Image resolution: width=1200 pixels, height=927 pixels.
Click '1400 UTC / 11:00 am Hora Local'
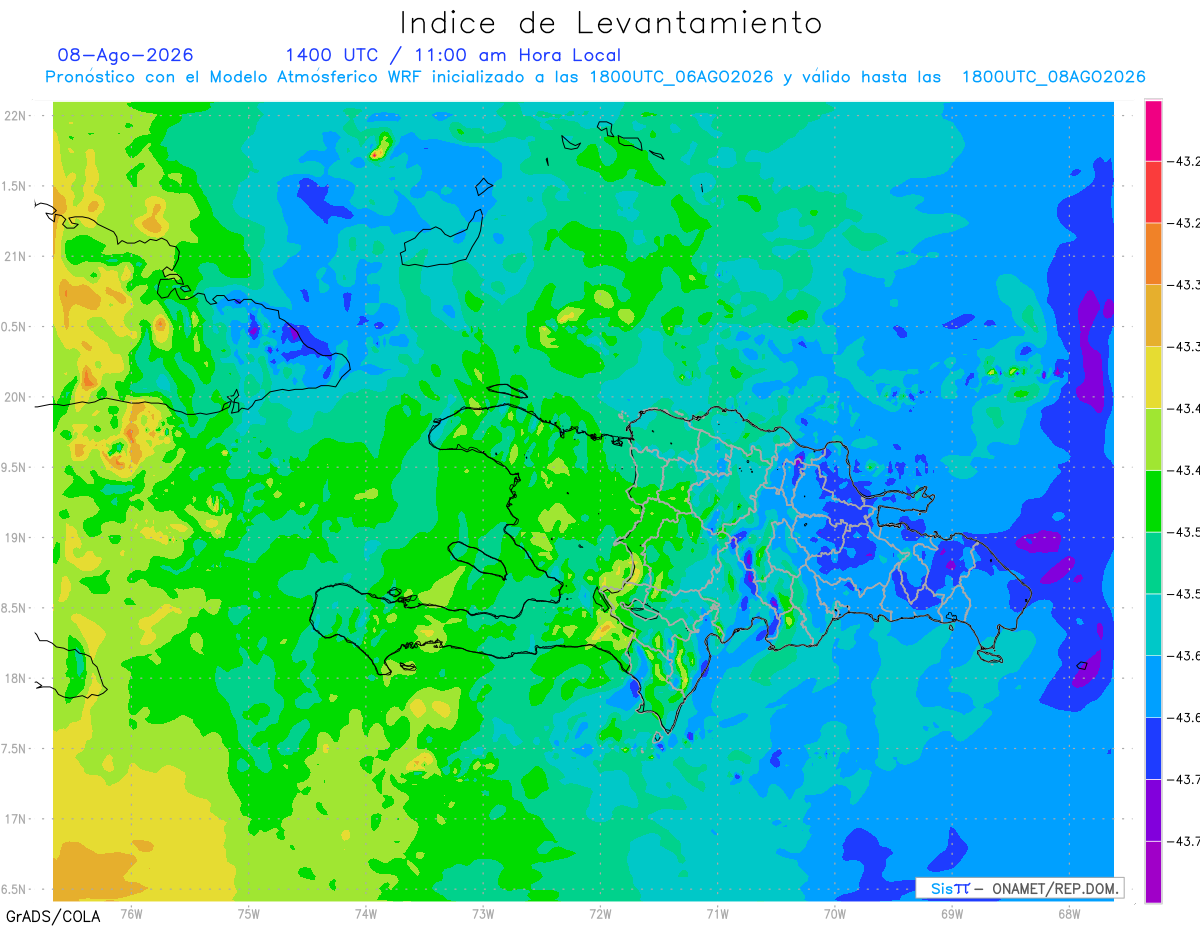point(453,55)
